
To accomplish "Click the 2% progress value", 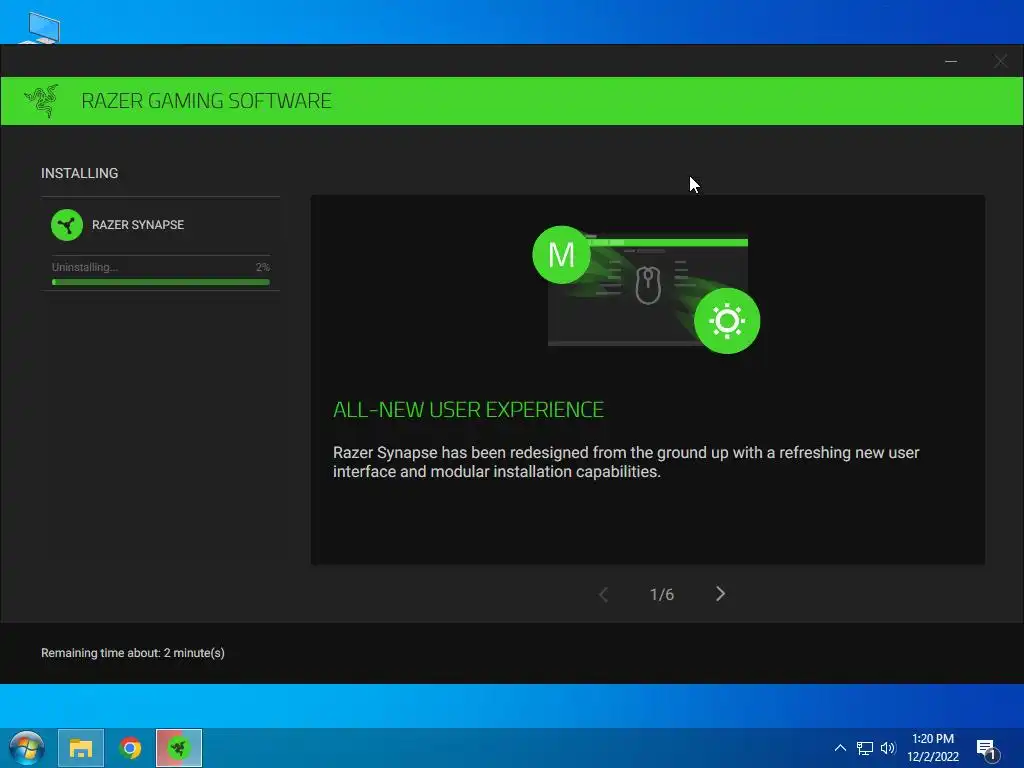I will click(x=263, y=267).
